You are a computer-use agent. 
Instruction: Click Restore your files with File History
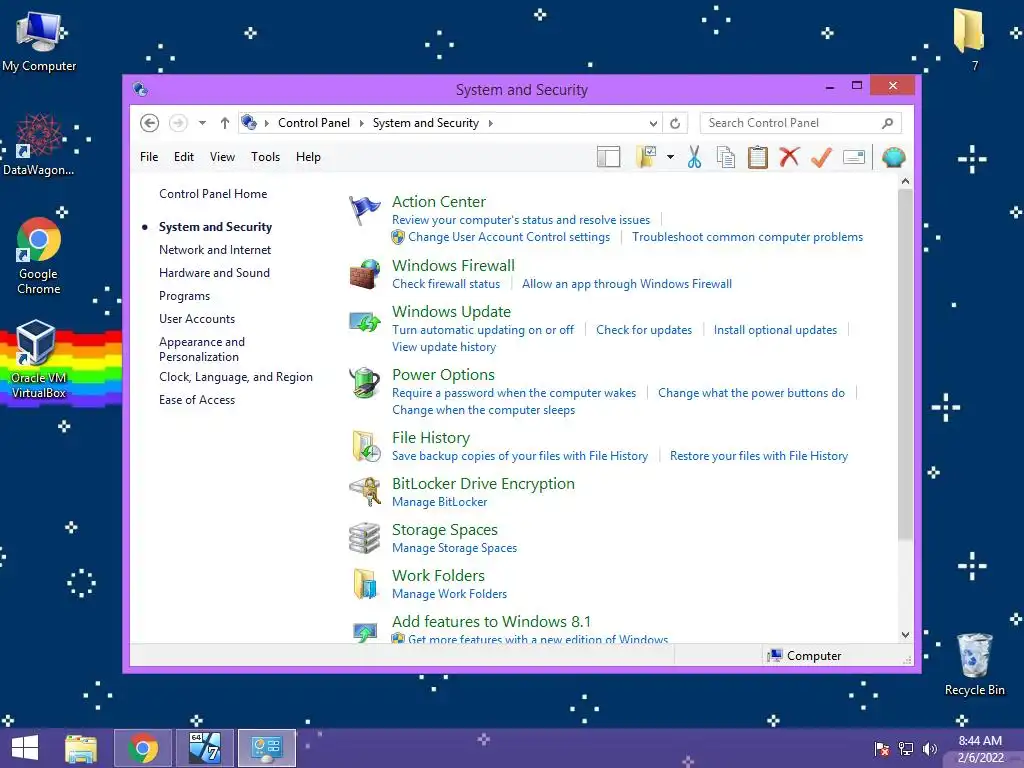click(x=759, y=456)
